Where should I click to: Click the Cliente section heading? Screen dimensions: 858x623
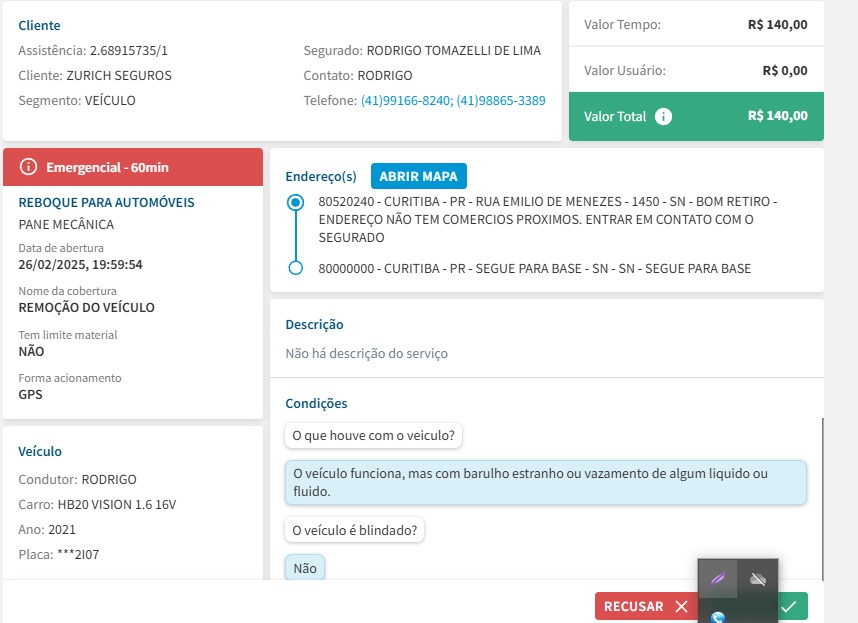[39, 25]
